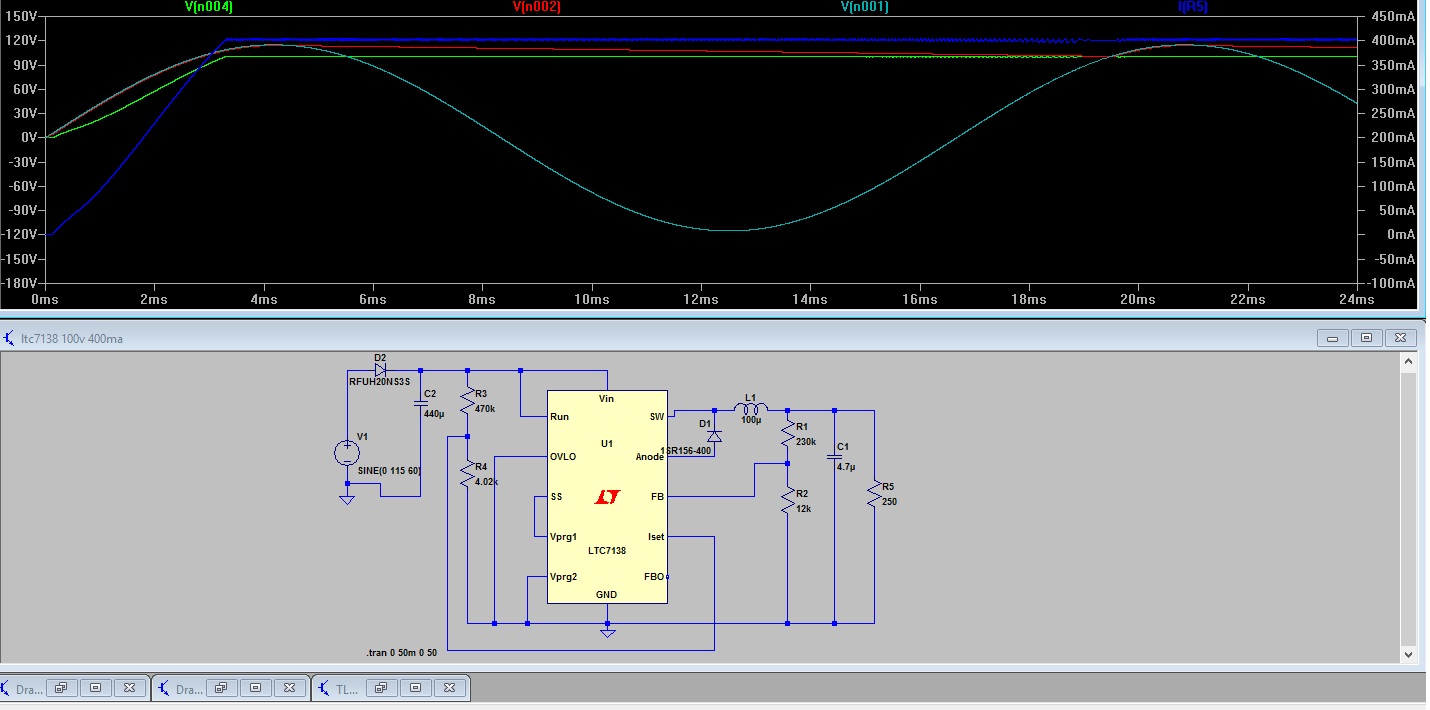Click the 250 load resistor value
The width and height of the screenshot is (1430, 710).
click(890, 501)
